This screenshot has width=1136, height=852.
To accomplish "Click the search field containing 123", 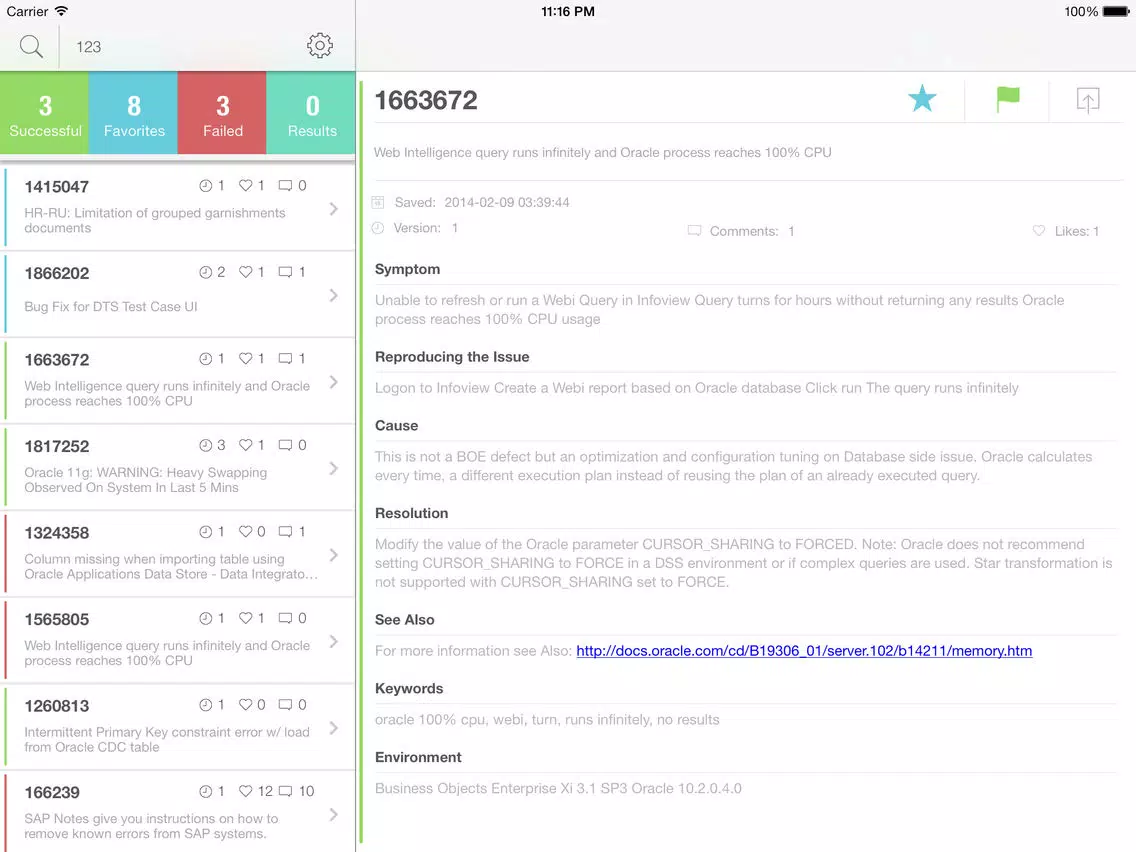I will pyautogui.click(x=181, y=46).
